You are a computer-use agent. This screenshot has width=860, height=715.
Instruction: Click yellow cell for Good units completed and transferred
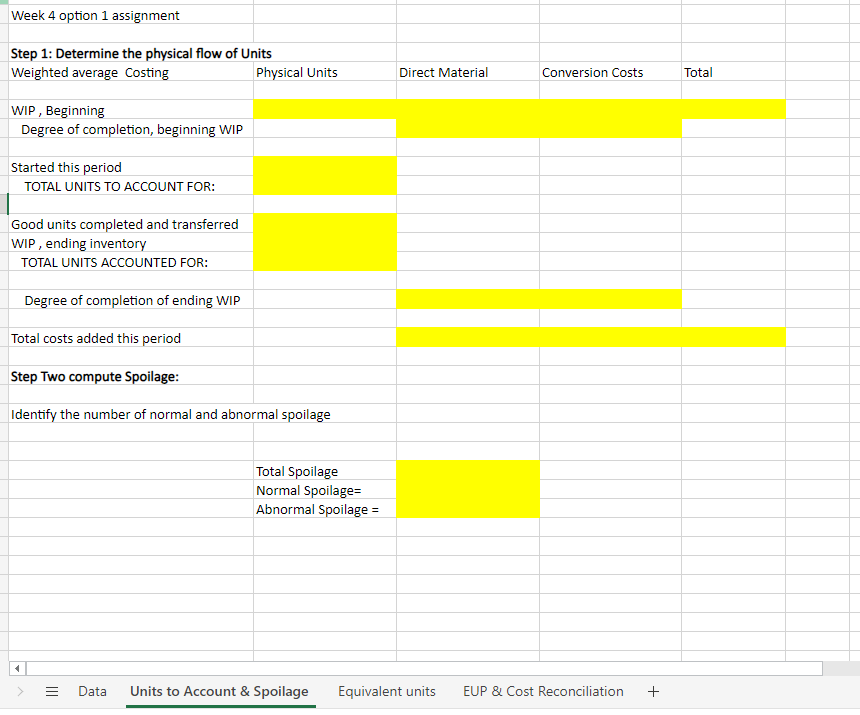coord(325,223)
